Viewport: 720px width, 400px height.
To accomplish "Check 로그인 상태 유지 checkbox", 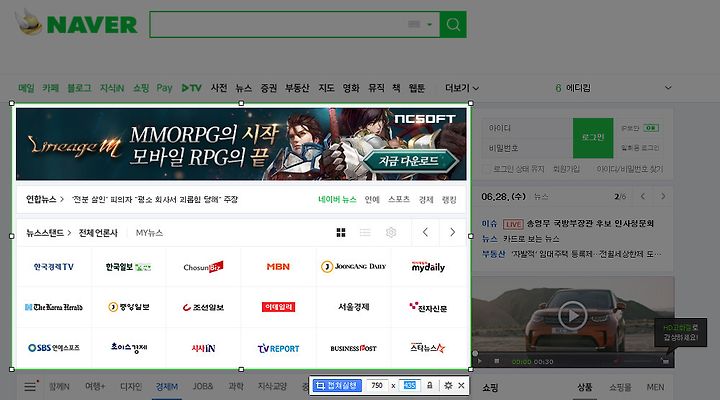I will [488, 169].
